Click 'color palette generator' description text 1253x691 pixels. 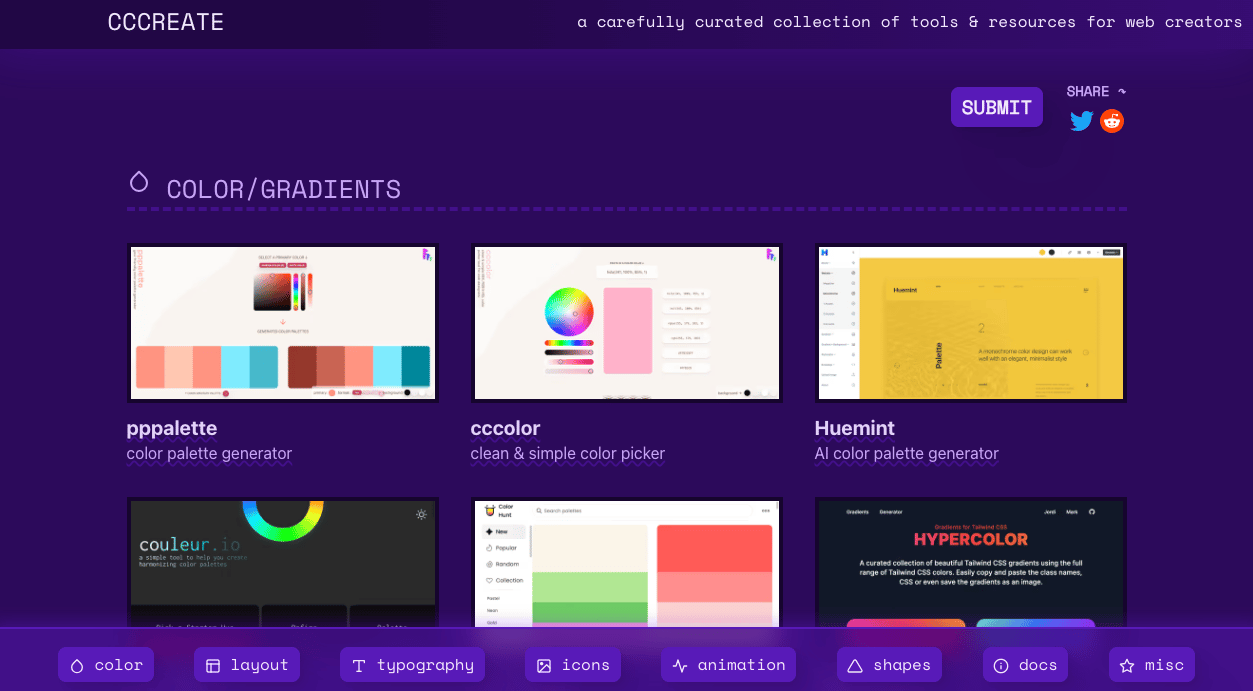209,453
